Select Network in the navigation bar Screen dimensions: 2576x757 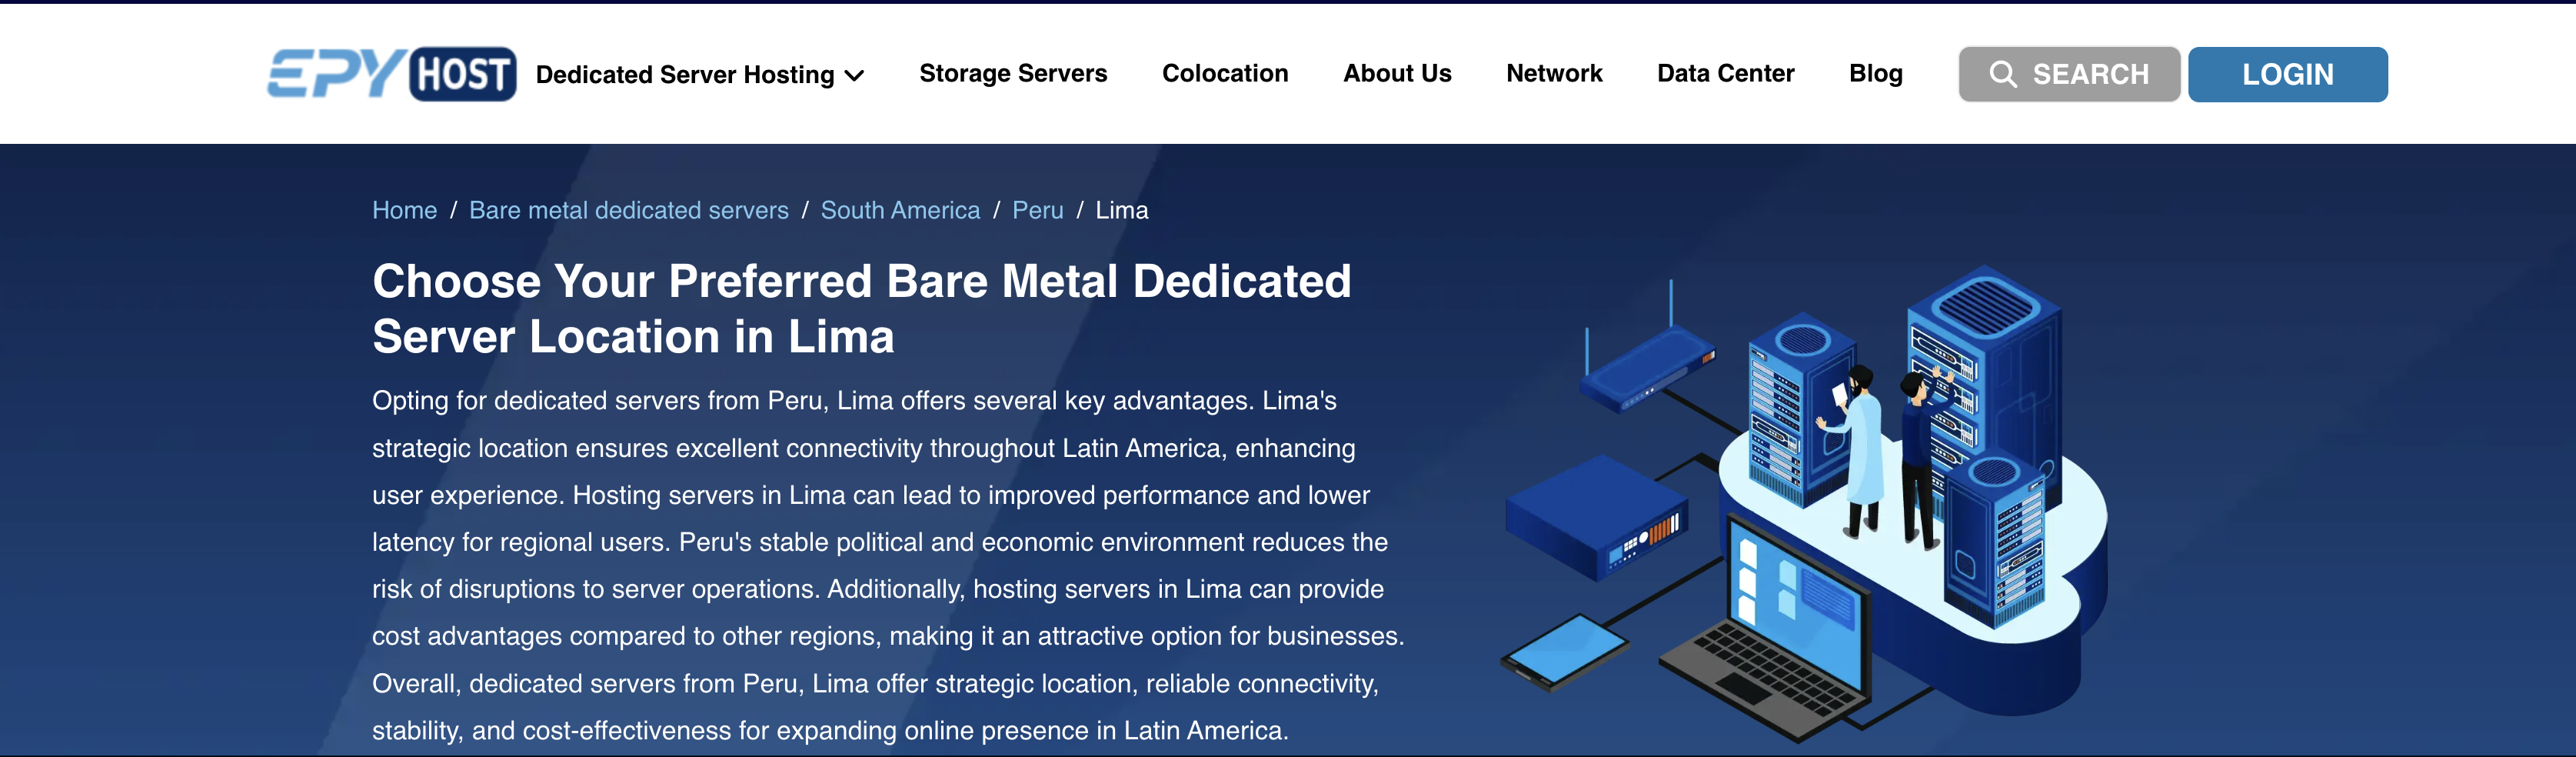(x=1554, y=74)
